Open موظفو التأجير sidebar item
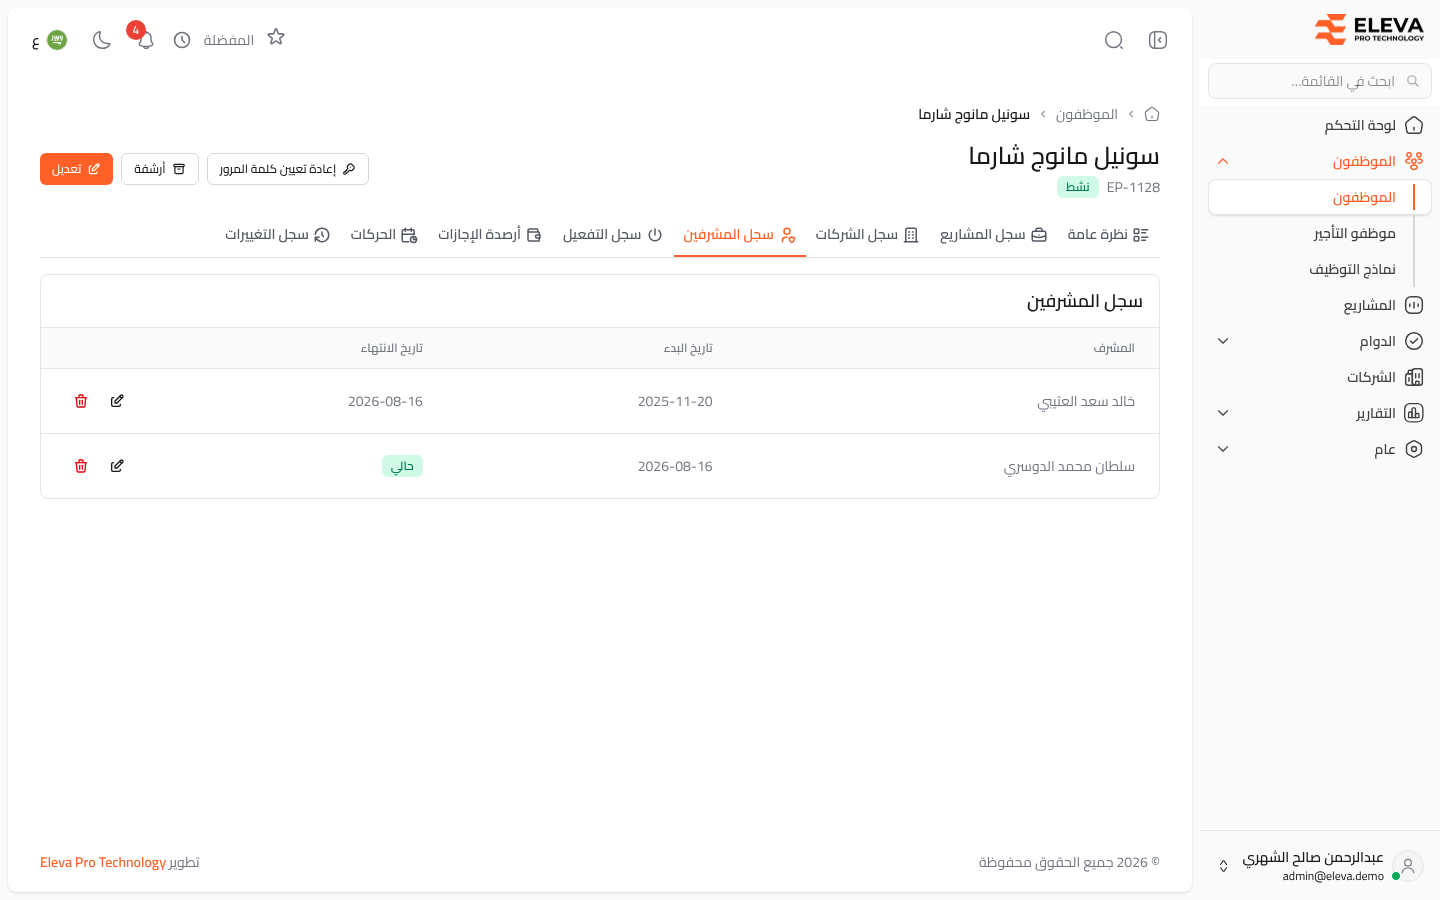The image size is (1440, 900). click(1320, 233)
